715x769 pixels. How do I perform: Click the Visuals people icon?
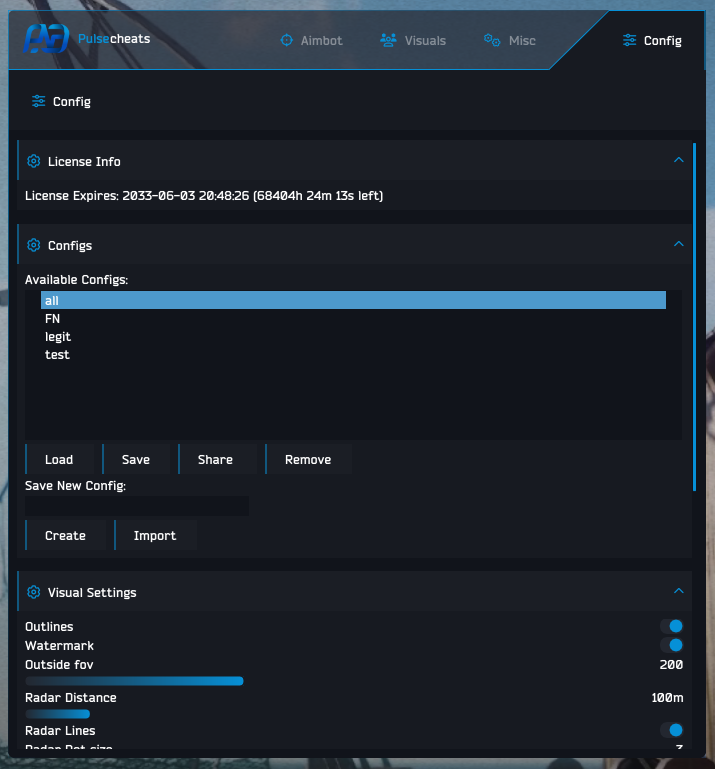388,40
